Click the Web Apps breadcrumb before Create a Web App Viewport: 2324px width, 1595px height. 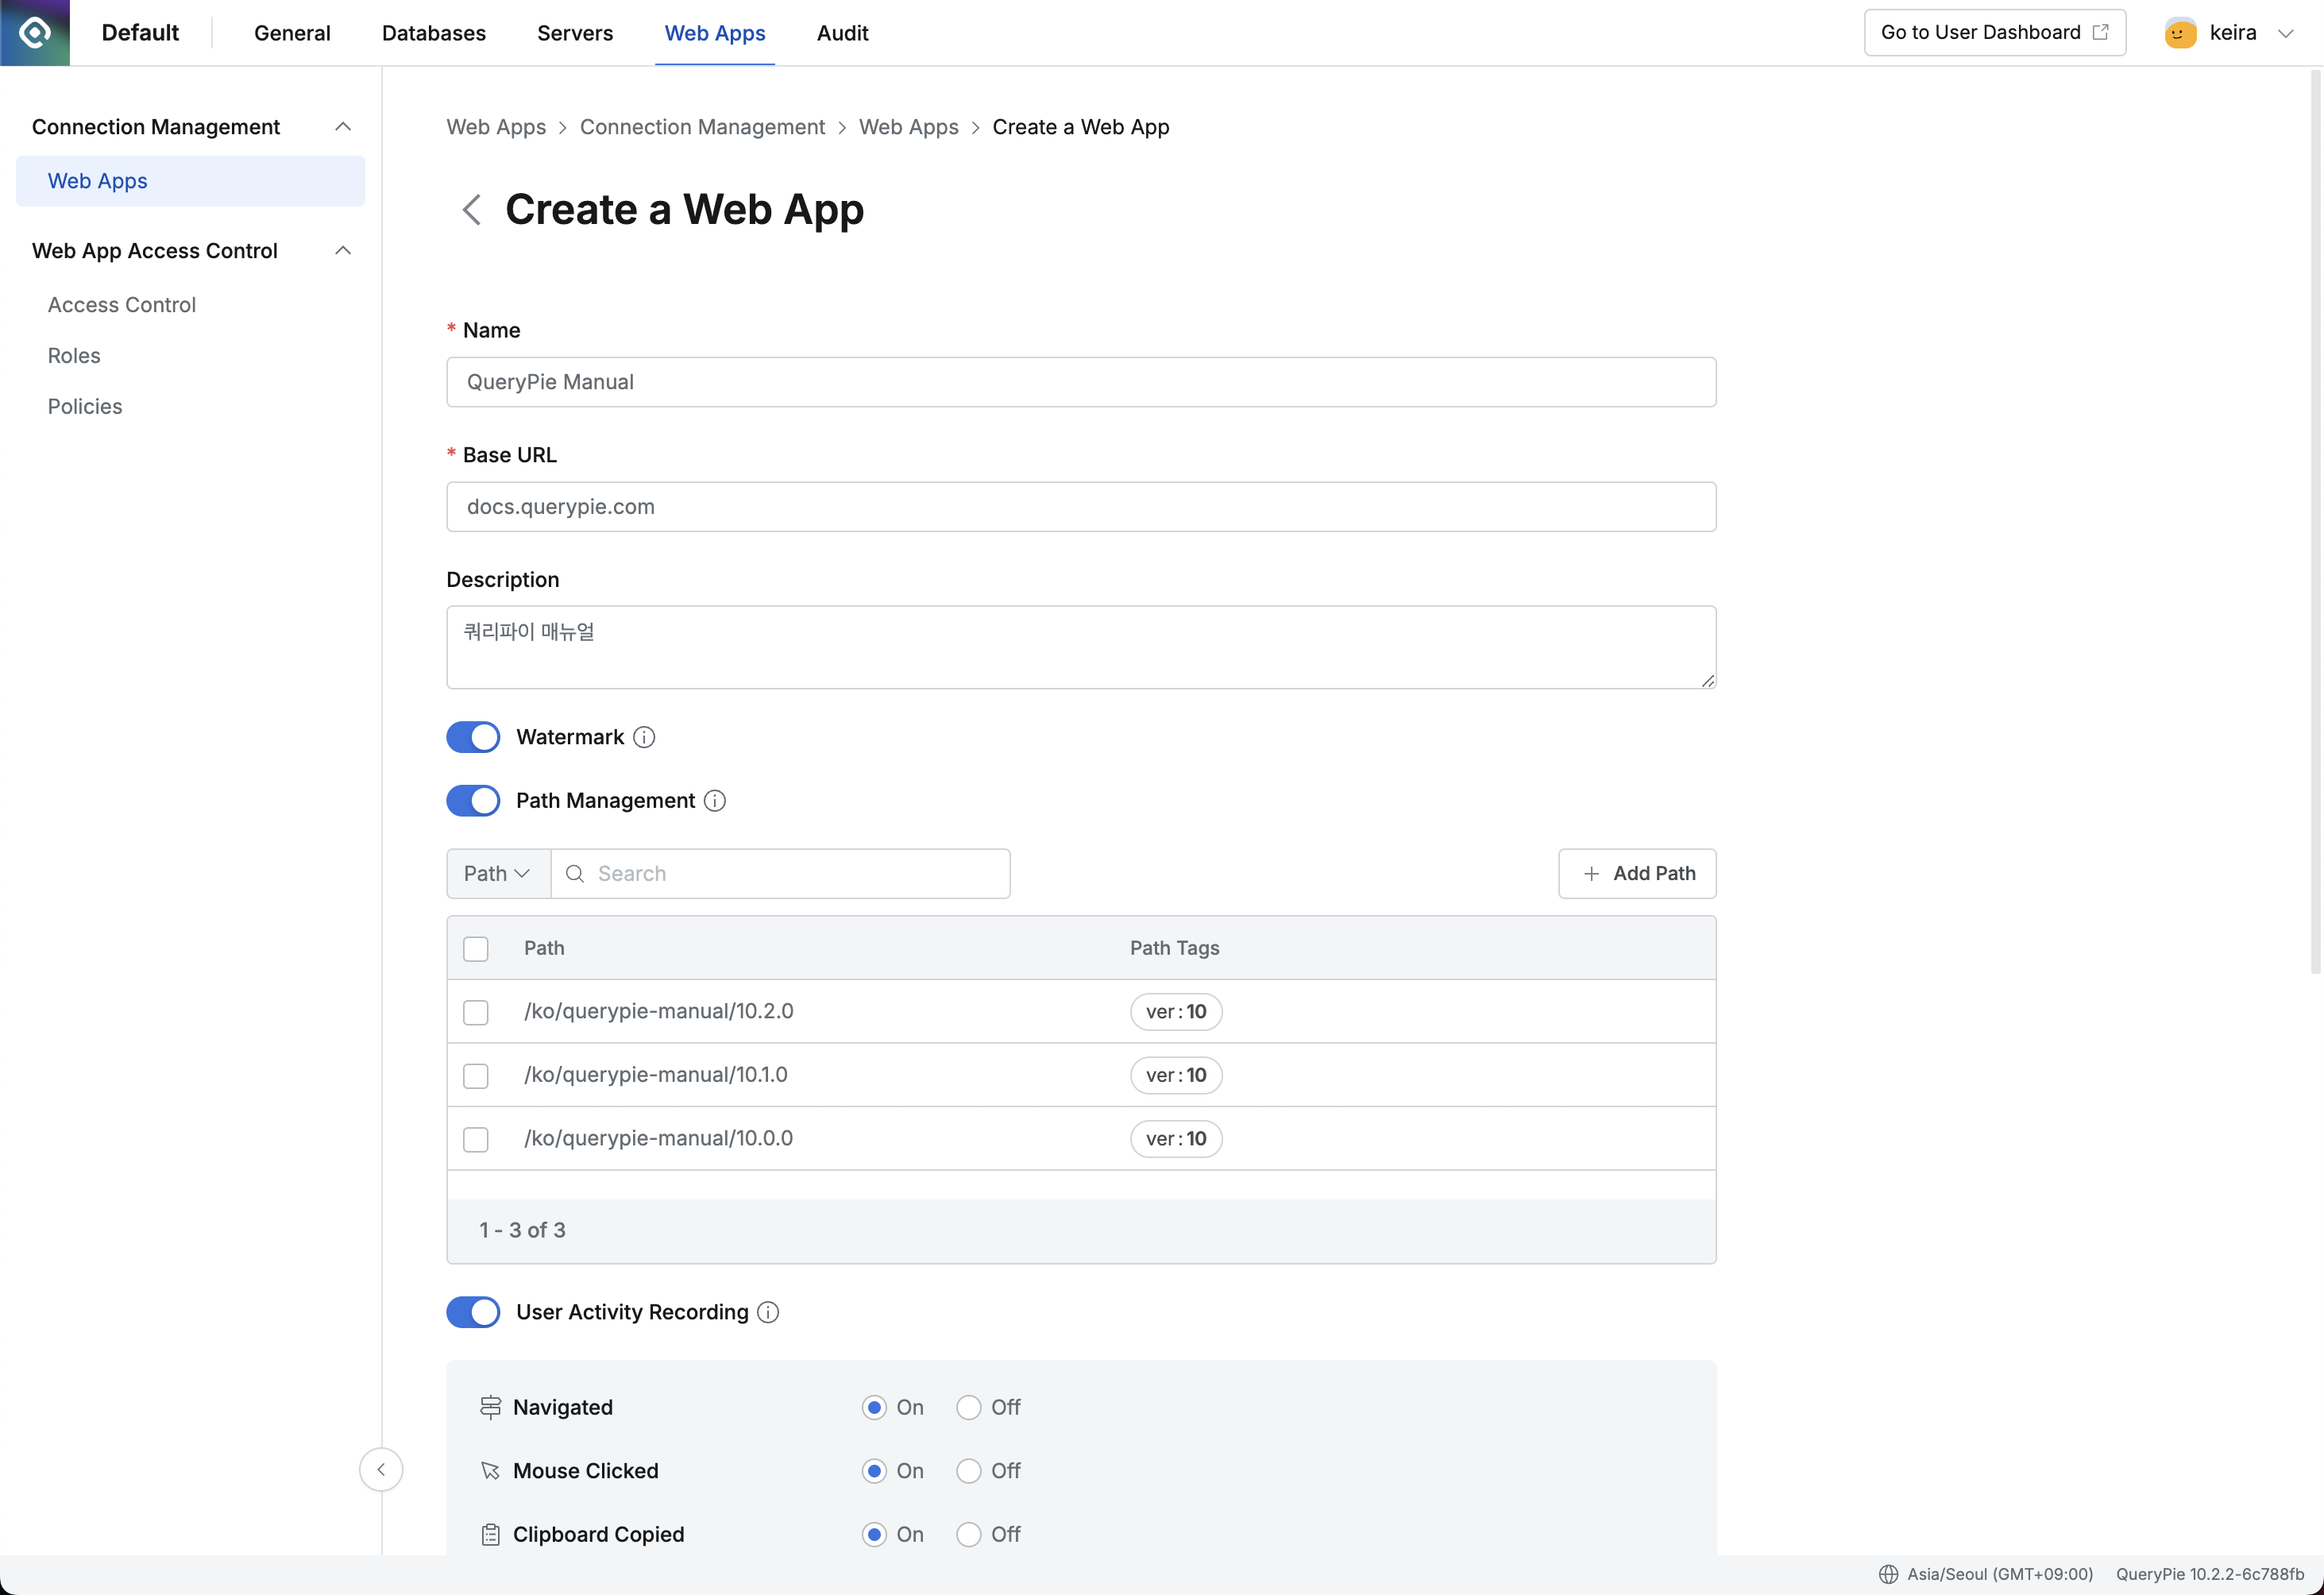click(908, 127)
